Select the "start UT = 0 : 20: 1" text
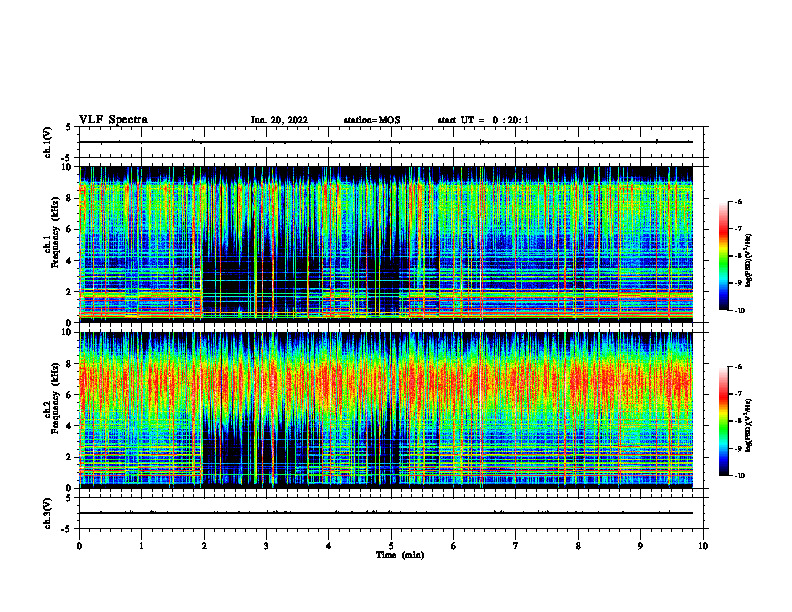 (x=483, y=120)
